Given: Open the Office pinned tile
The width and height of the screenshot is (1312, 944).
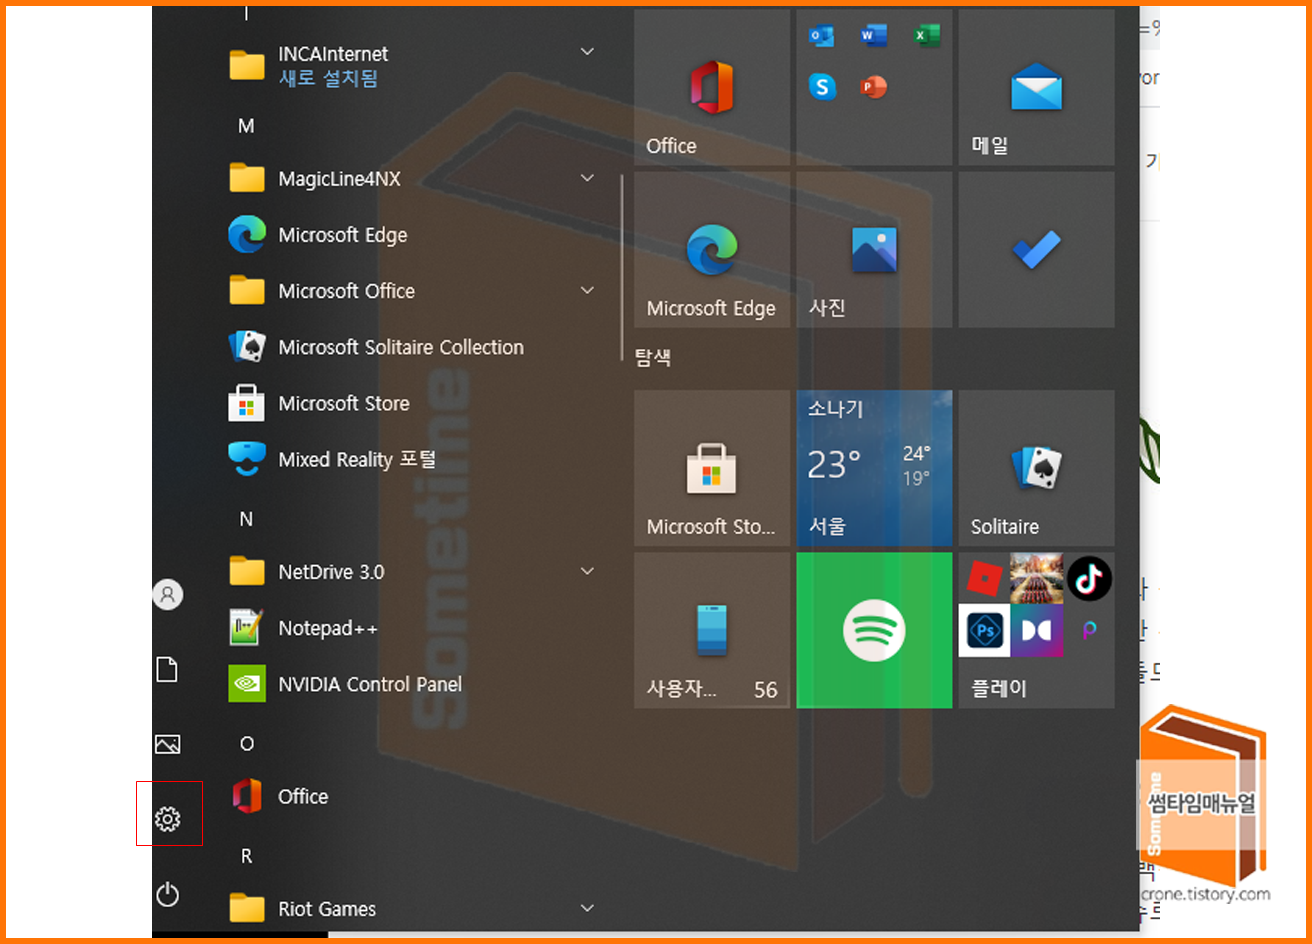Looking at the screenshot, I should click(712, 87).
